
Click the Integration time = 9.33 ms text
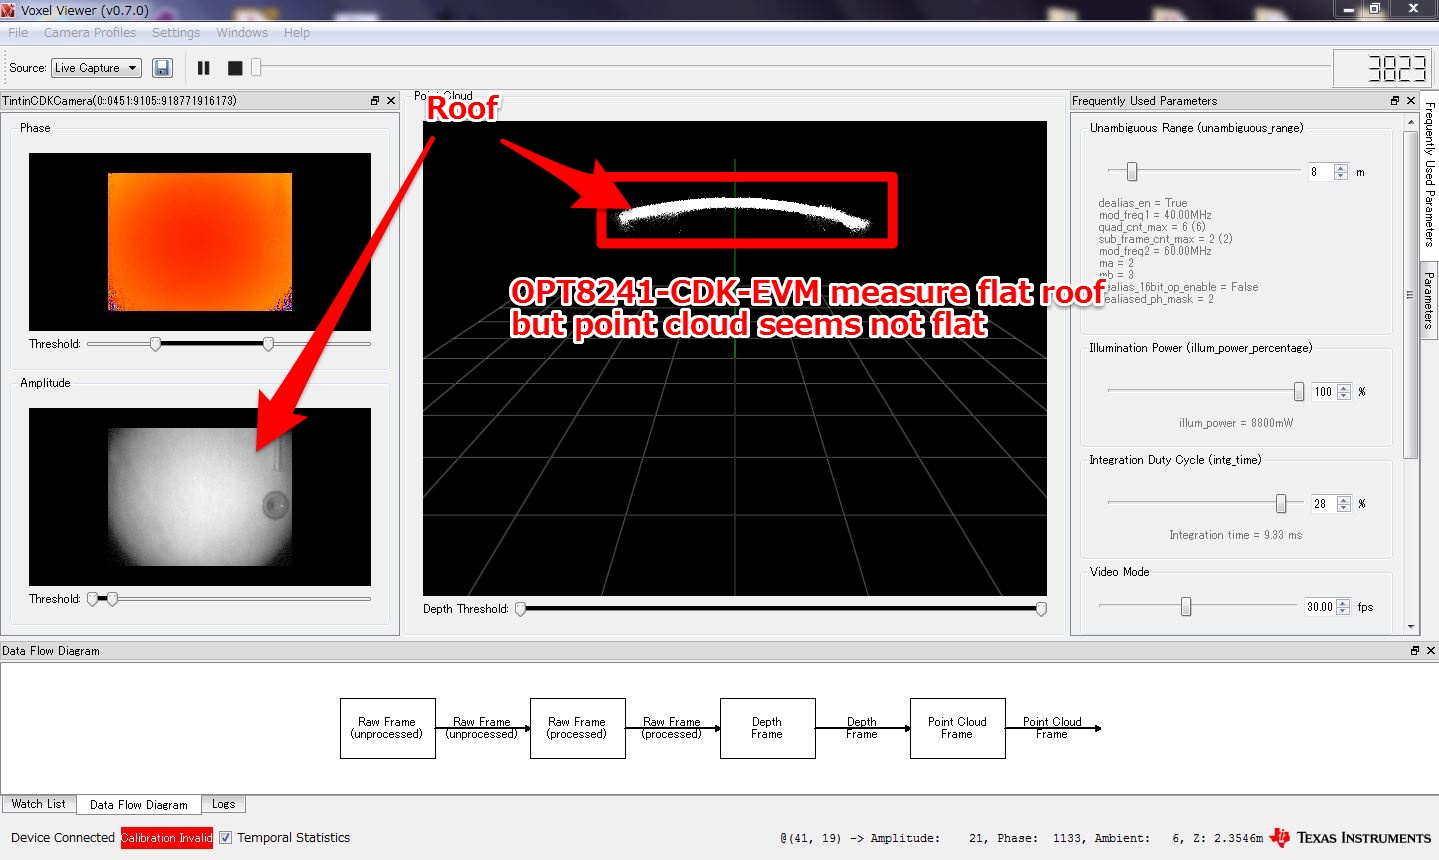1236,535
